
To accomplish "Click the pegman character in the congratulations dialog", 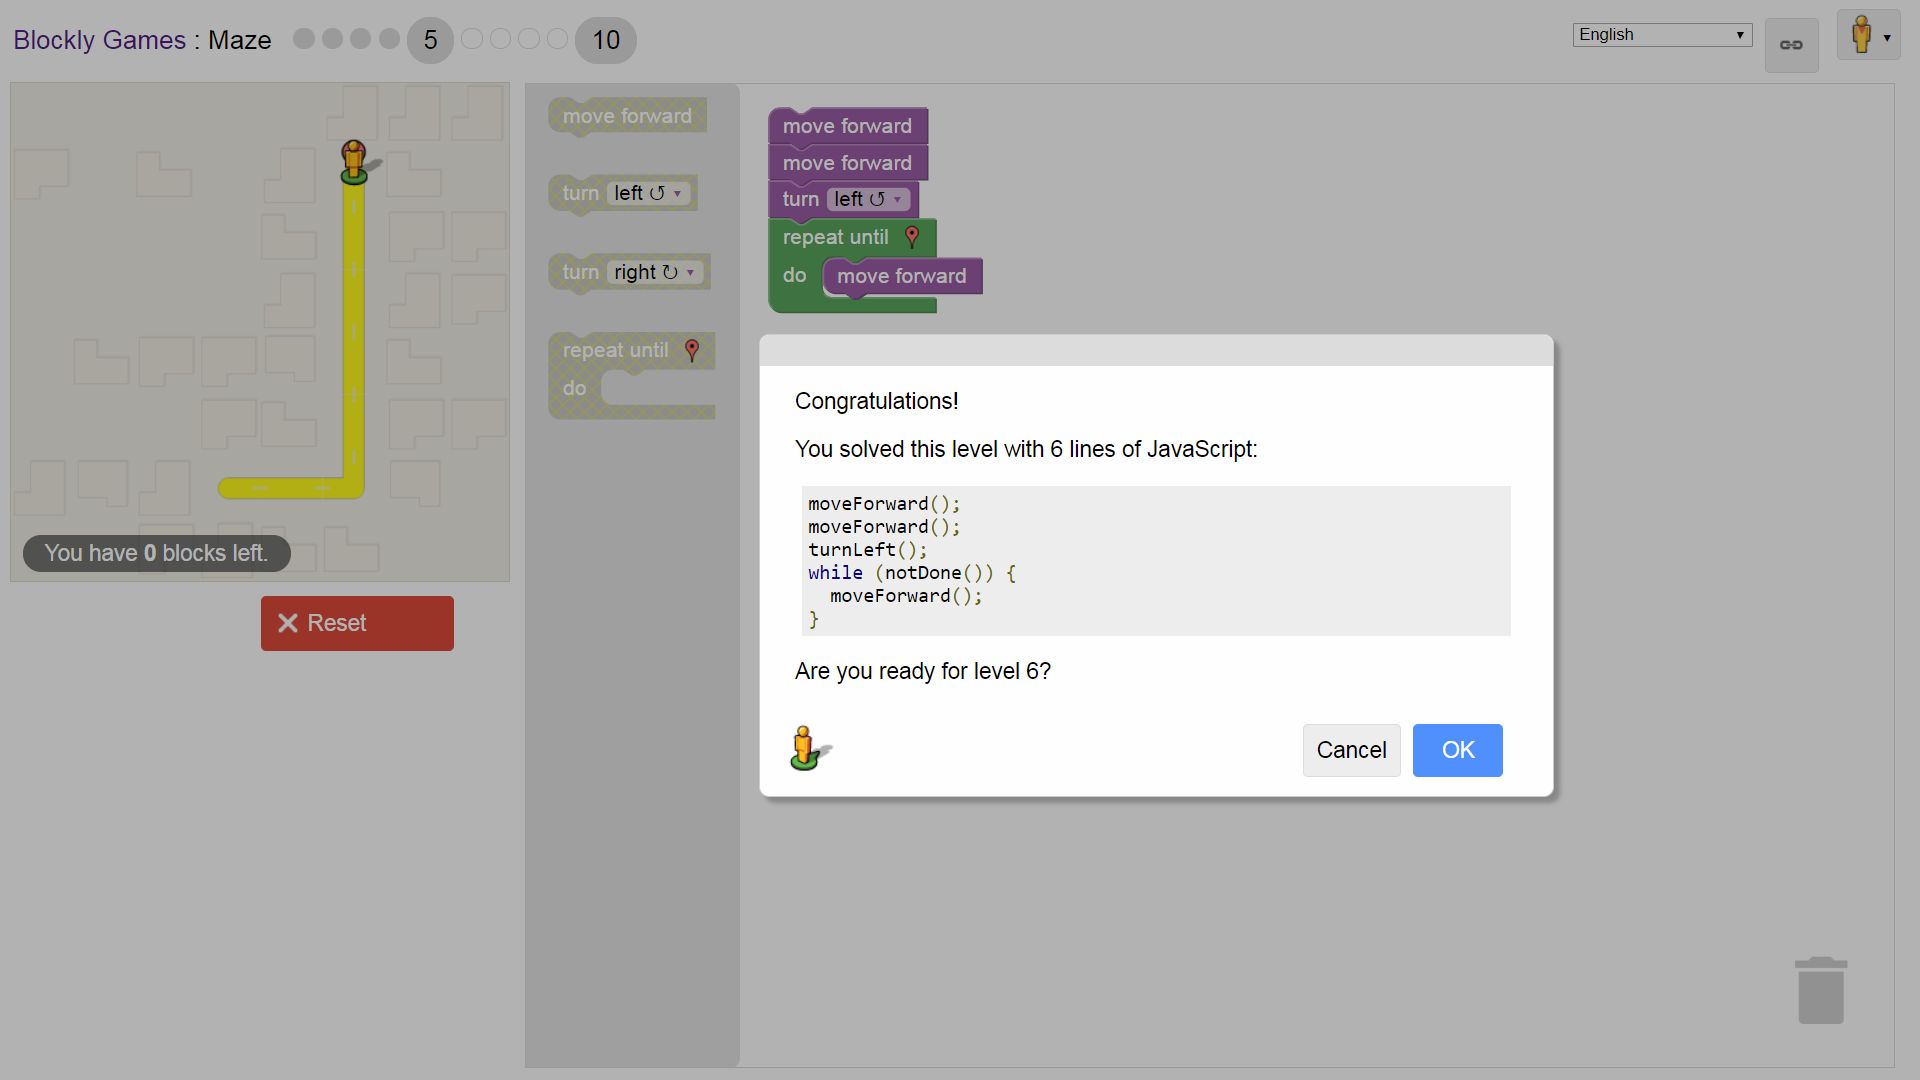I will click(806, 747).
